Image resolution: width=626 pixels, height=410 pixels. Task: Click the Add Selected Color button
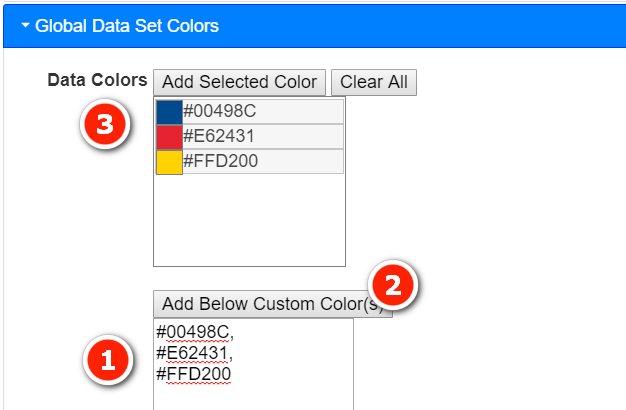pyautogui.click(x=240, y=82)
